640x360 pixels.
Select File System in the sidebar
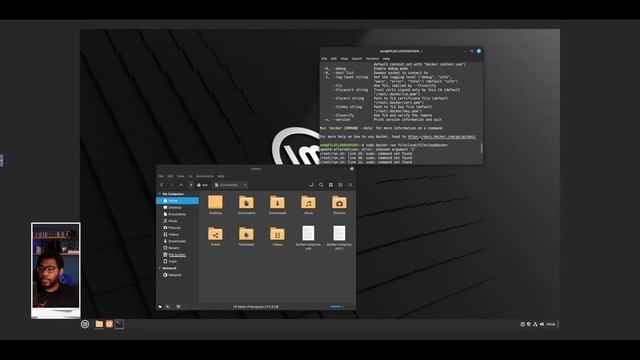click(178, 255)
